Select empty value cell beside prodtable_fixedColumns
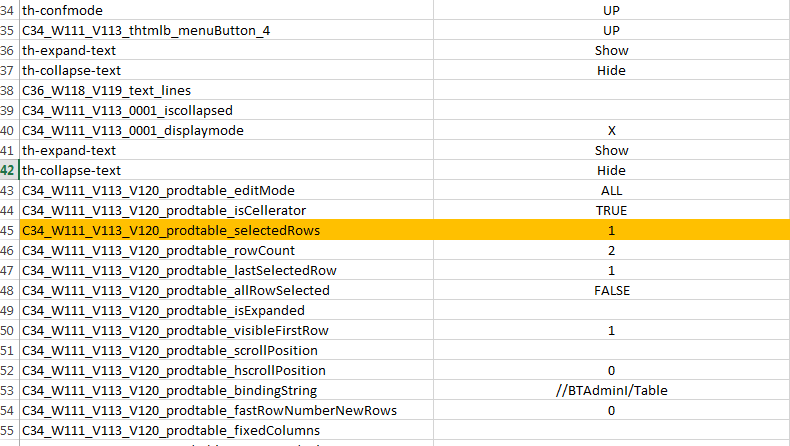Screen dimensions: 790x446 612,430
